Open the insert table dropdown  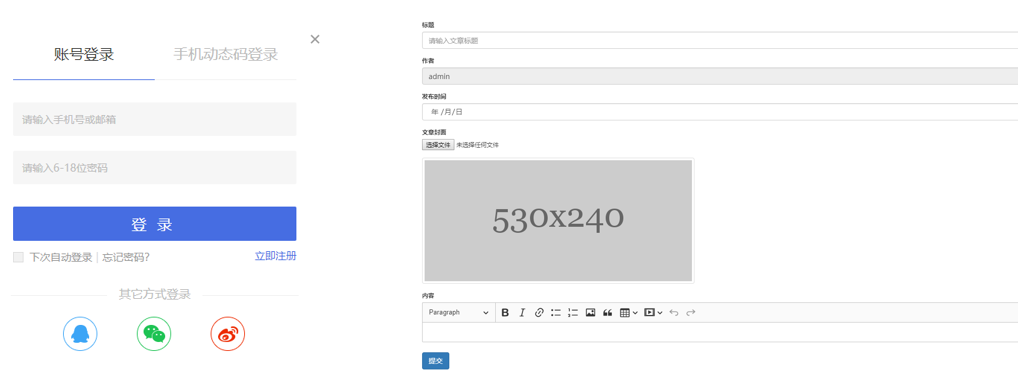[x=628, y=313]
